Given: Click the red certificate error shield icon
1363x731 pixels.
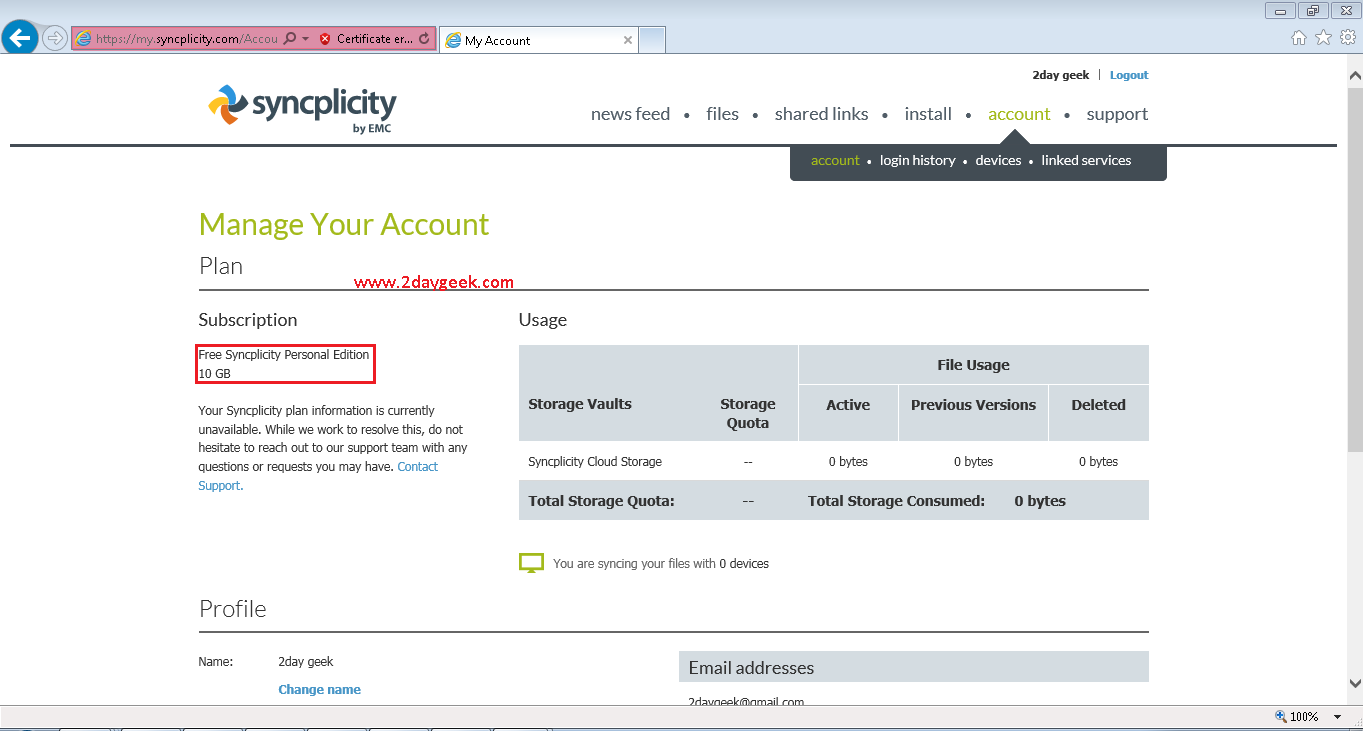Looking at the screenshot, I should click(325, 39).
